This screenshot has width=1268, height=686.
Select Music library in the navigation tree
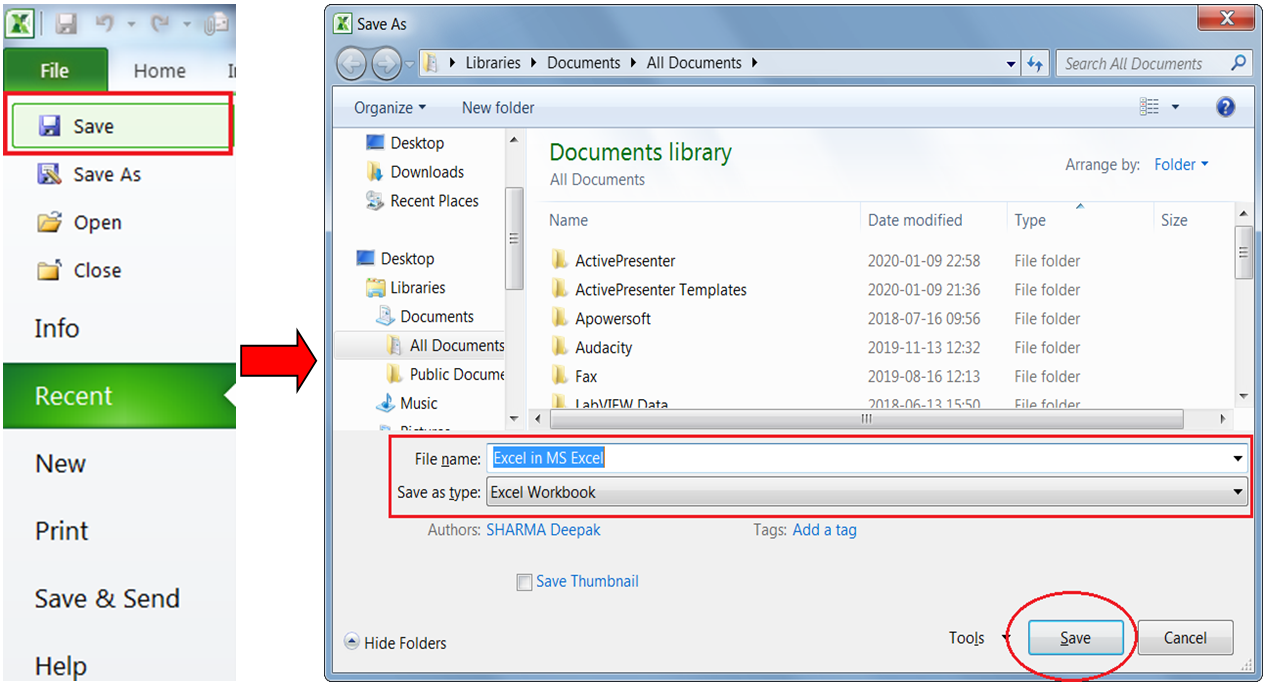[407, 403]
